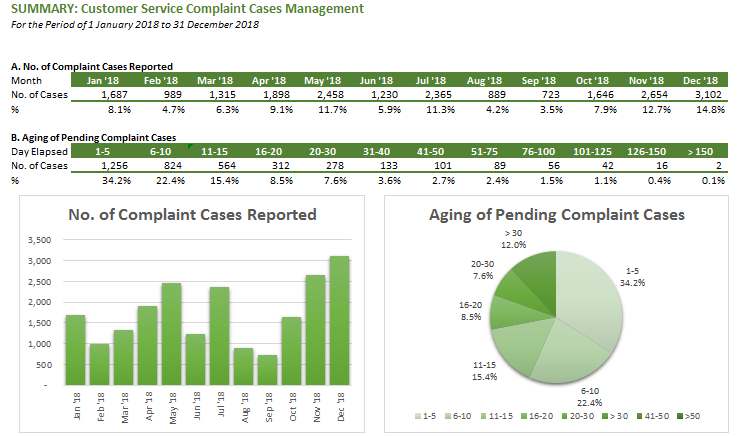This screenshot has width=738, height=436.
Task: Select the 11-15 pie slice
Action: (522, 346)
